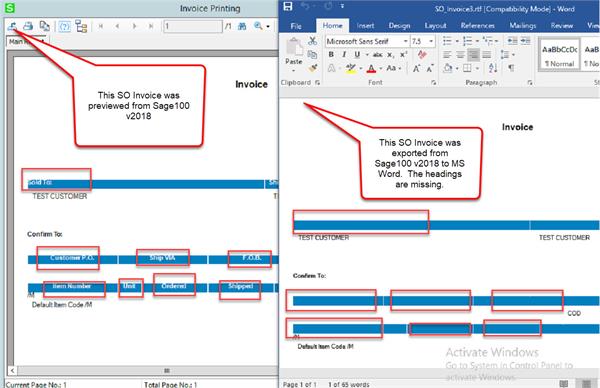Screen dimensions: 600x388
Task: Expand the Paste options arrow
Action: tap(293, 71)
